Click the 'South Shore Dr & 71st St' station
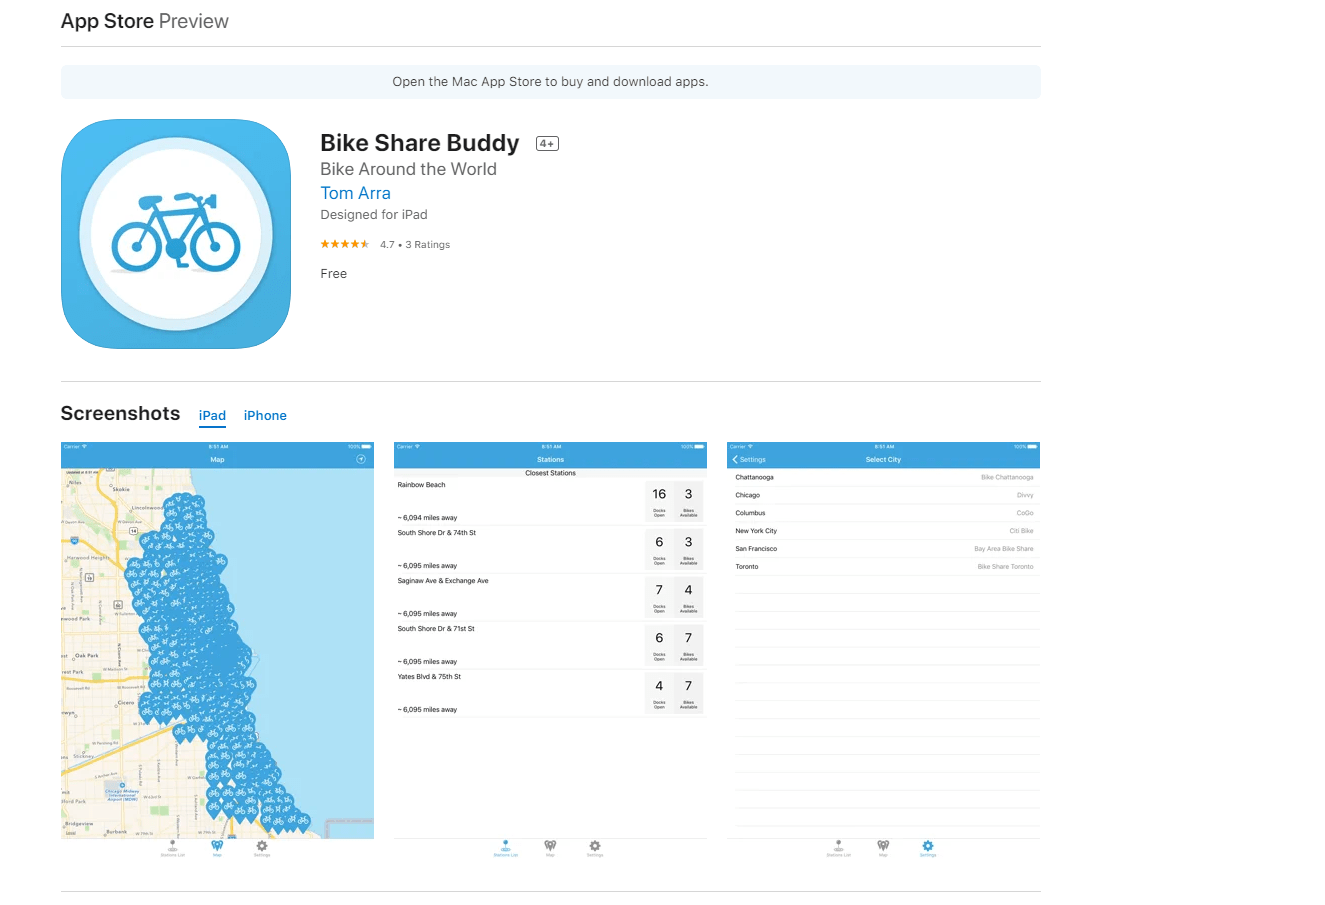The image size is (1325, 905). coord(436,629)
